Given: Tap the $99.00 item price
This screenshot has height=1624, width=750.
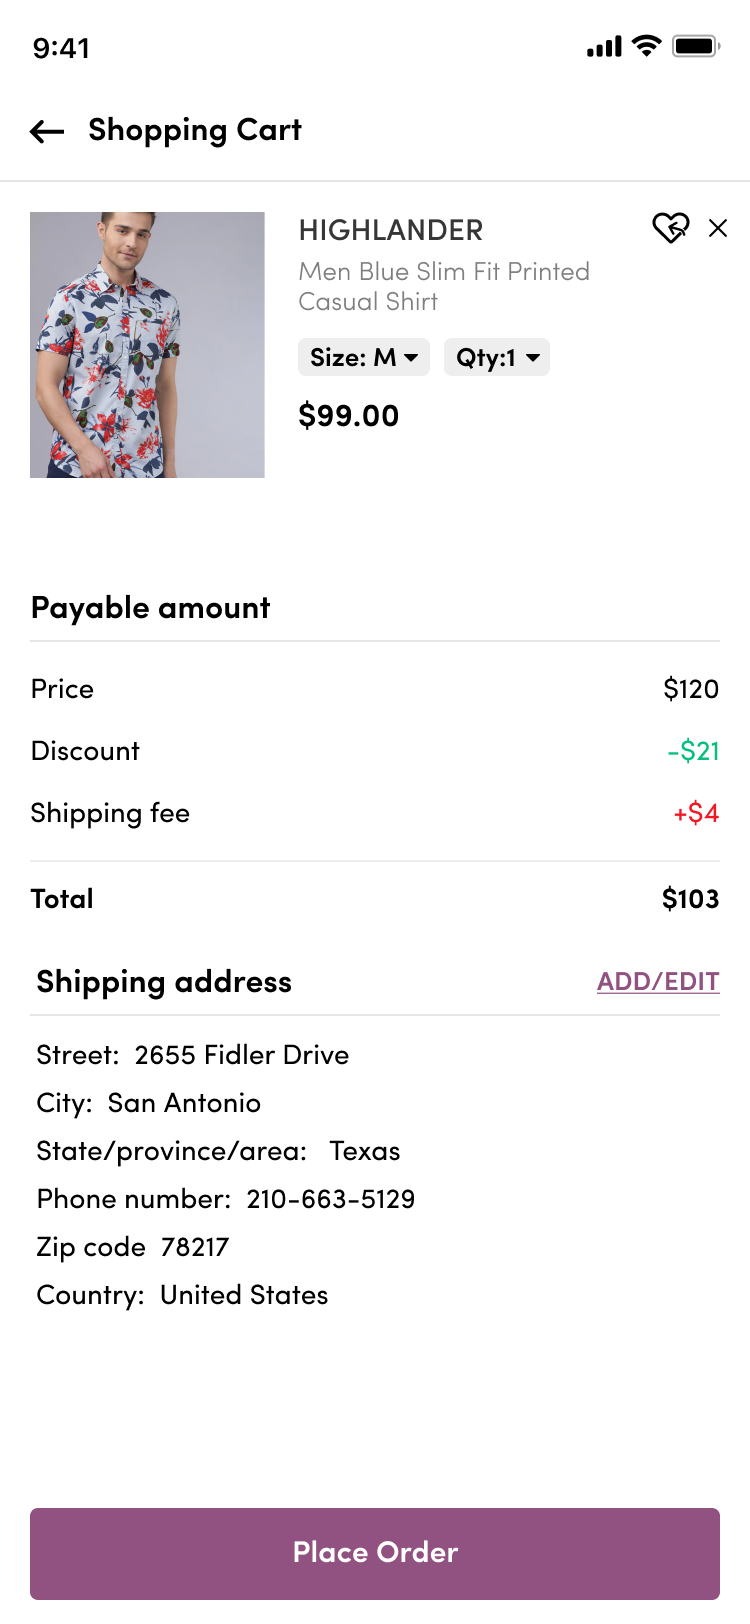Looking at the screenshot, I should 349,416.
